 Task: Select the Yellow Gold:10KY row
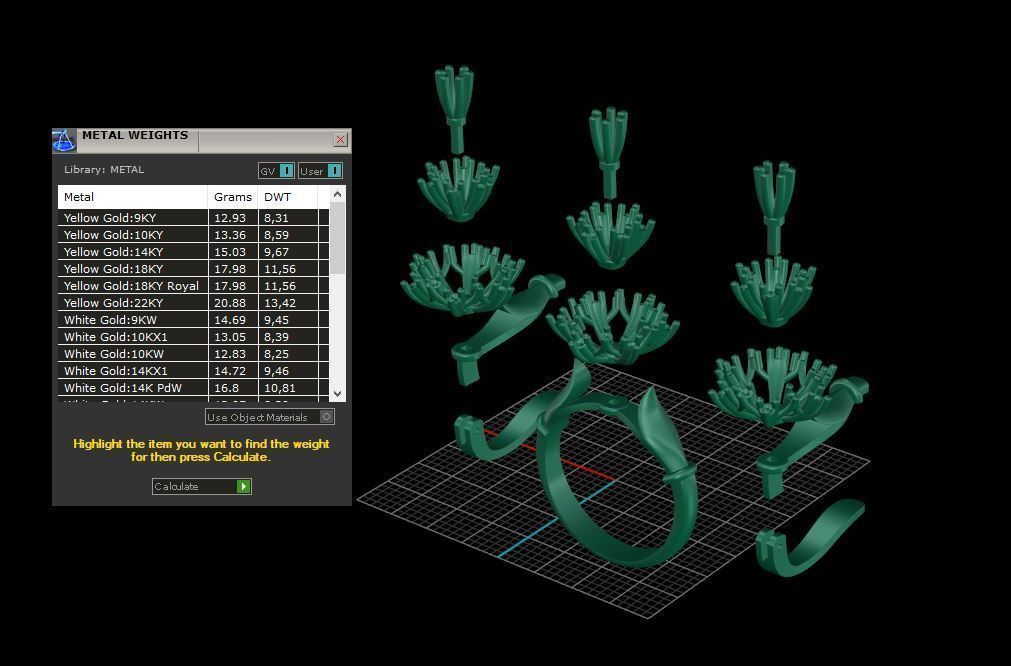tap(194, 235)
